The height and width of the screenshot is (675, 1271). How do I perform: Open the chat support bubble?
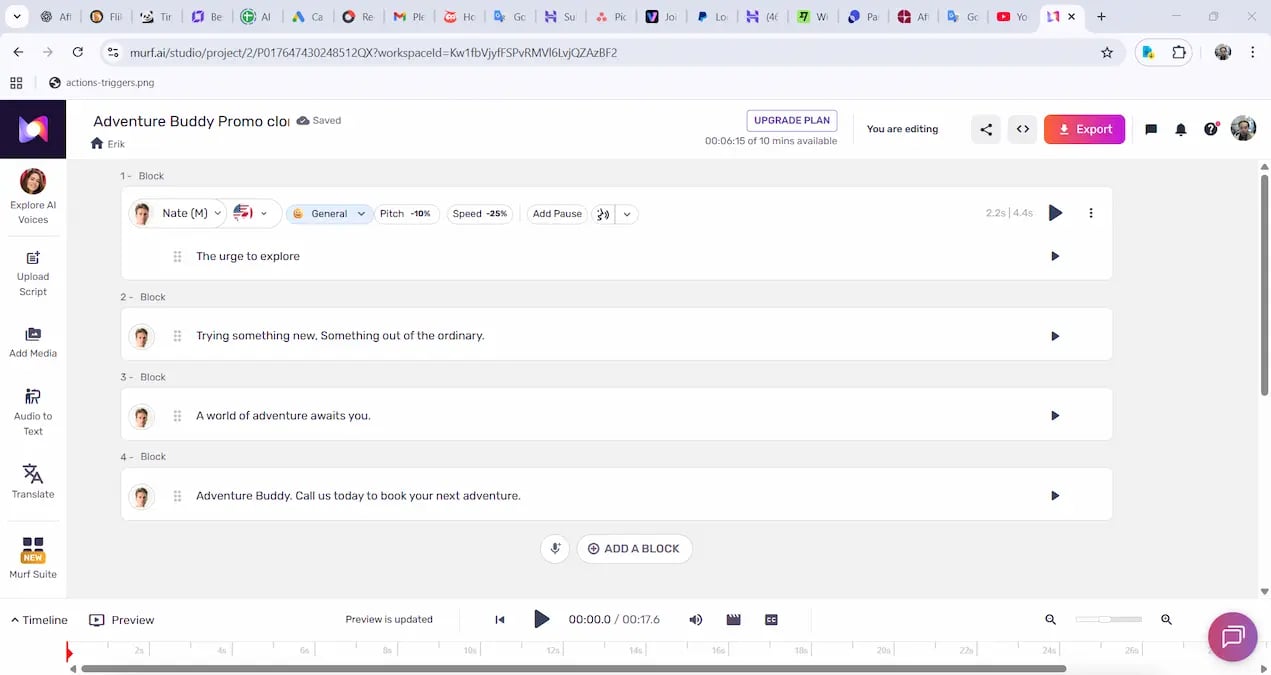pos(1232,637)
